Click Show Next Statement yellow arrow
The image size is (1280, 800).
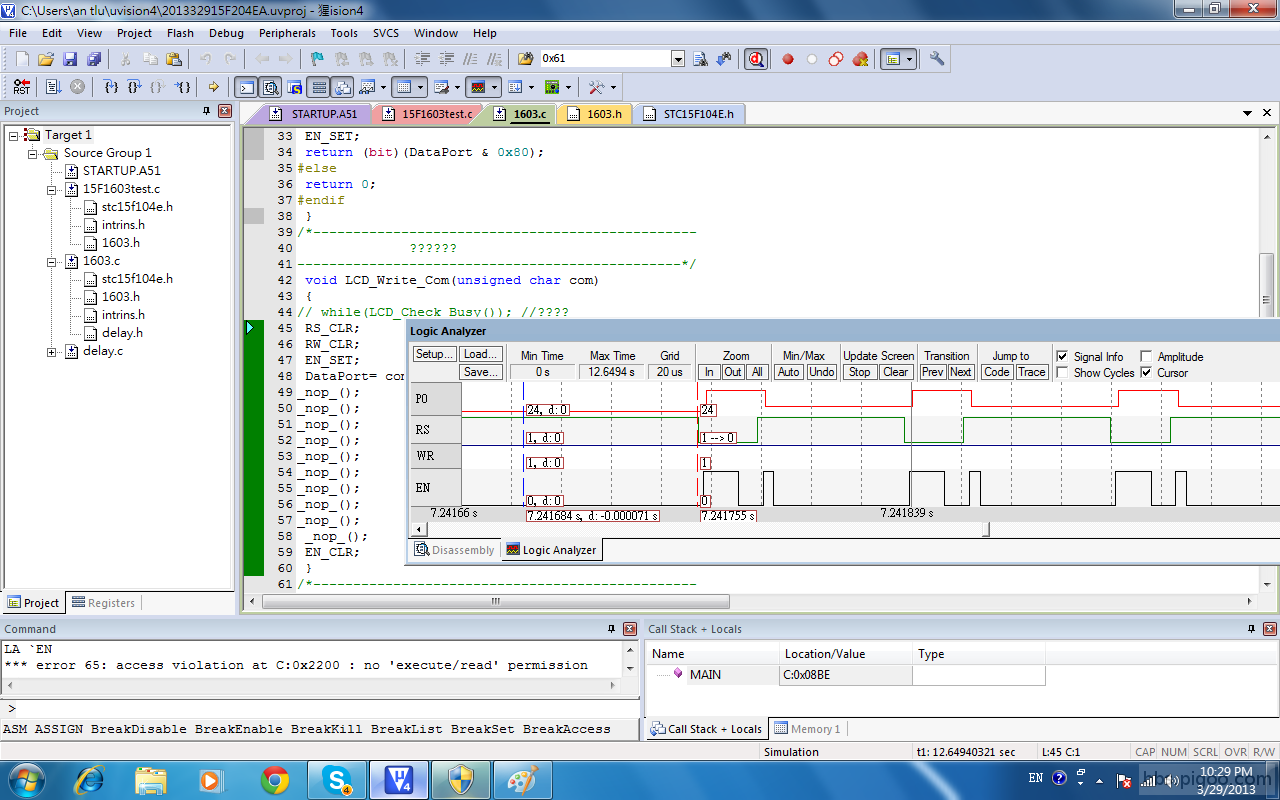pos(213,87)
